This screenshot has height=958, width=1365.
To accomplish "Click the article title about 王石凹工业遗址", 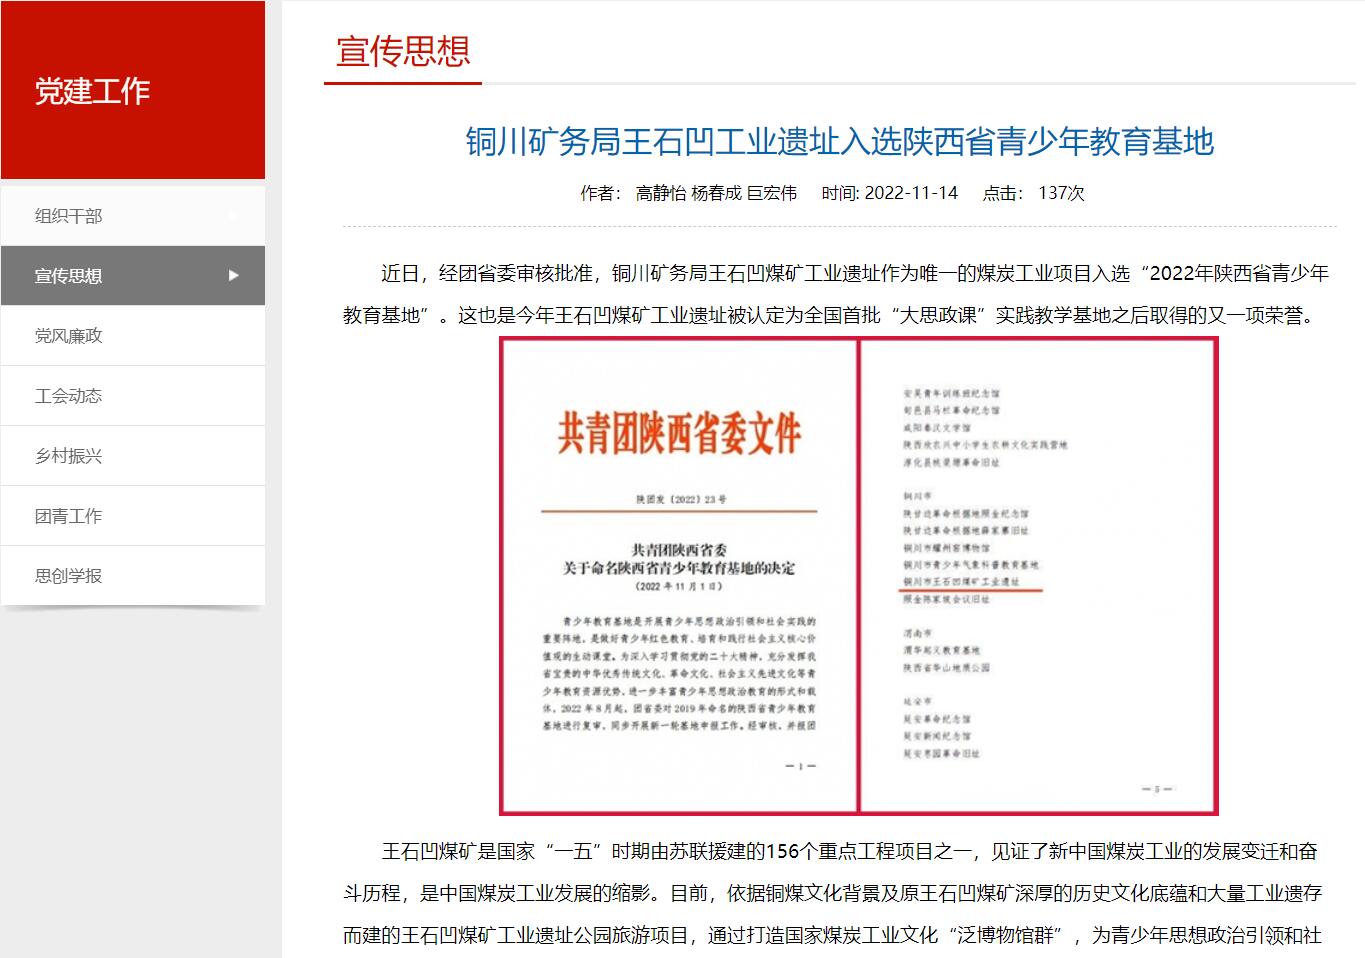I will click(839, 142).
